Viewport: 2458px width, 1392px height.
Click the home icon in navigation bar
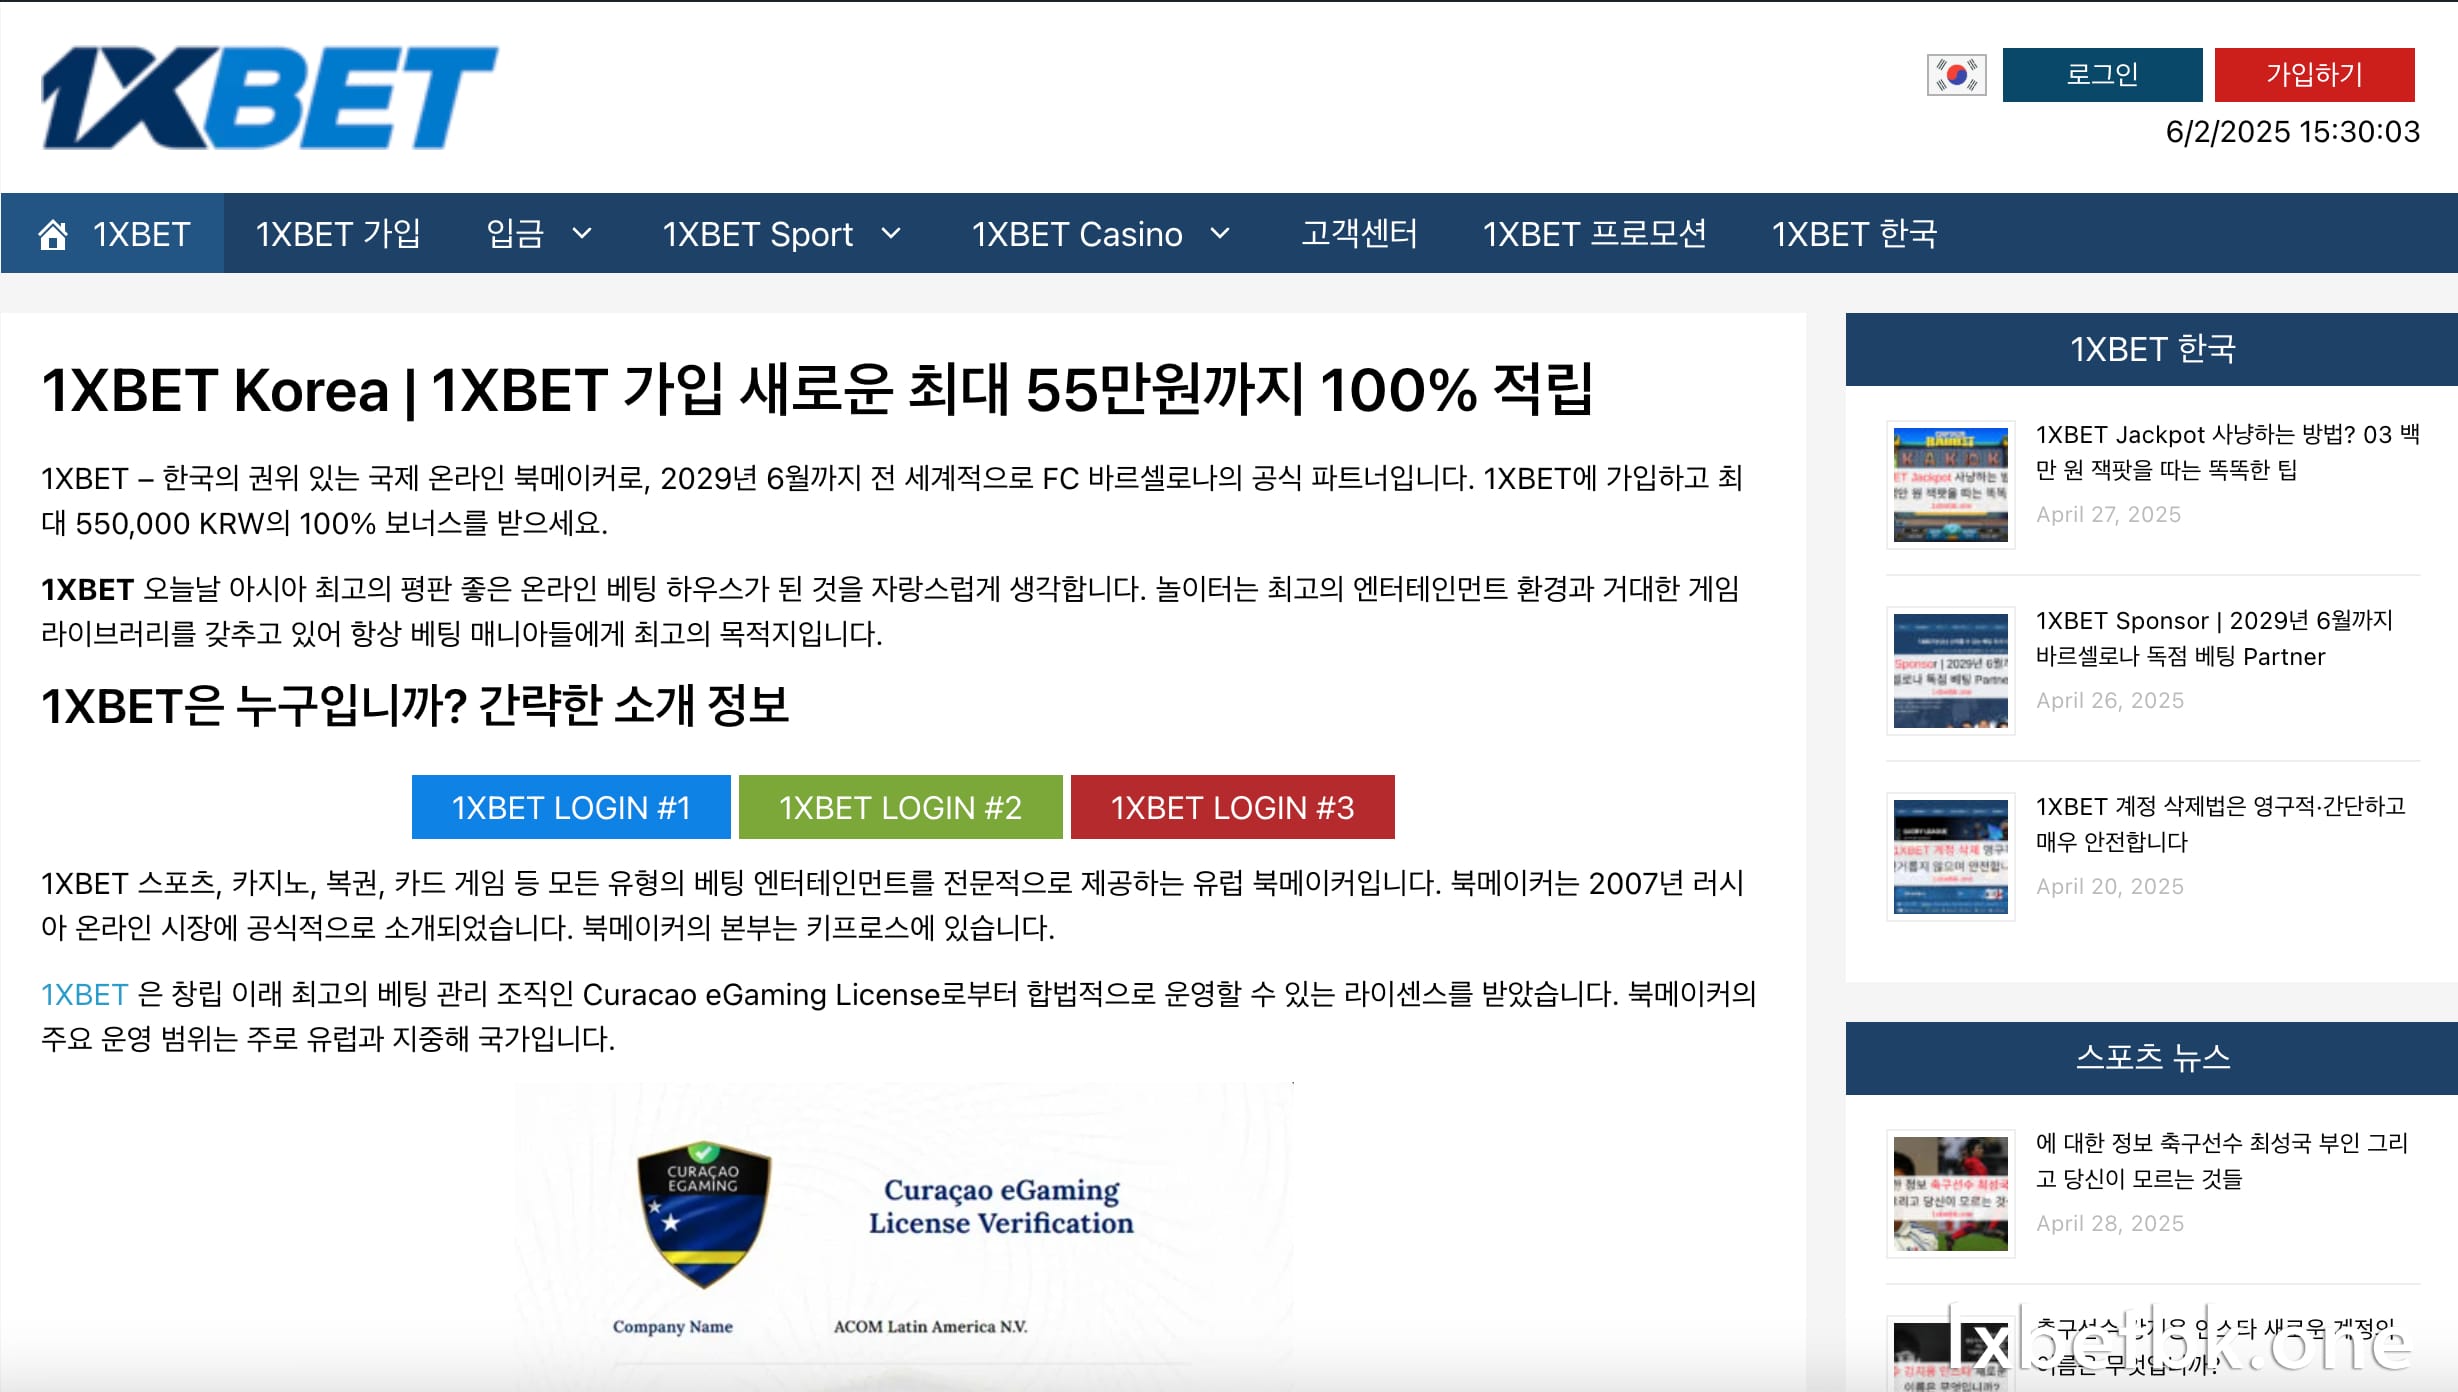click(x=53, y=234)
